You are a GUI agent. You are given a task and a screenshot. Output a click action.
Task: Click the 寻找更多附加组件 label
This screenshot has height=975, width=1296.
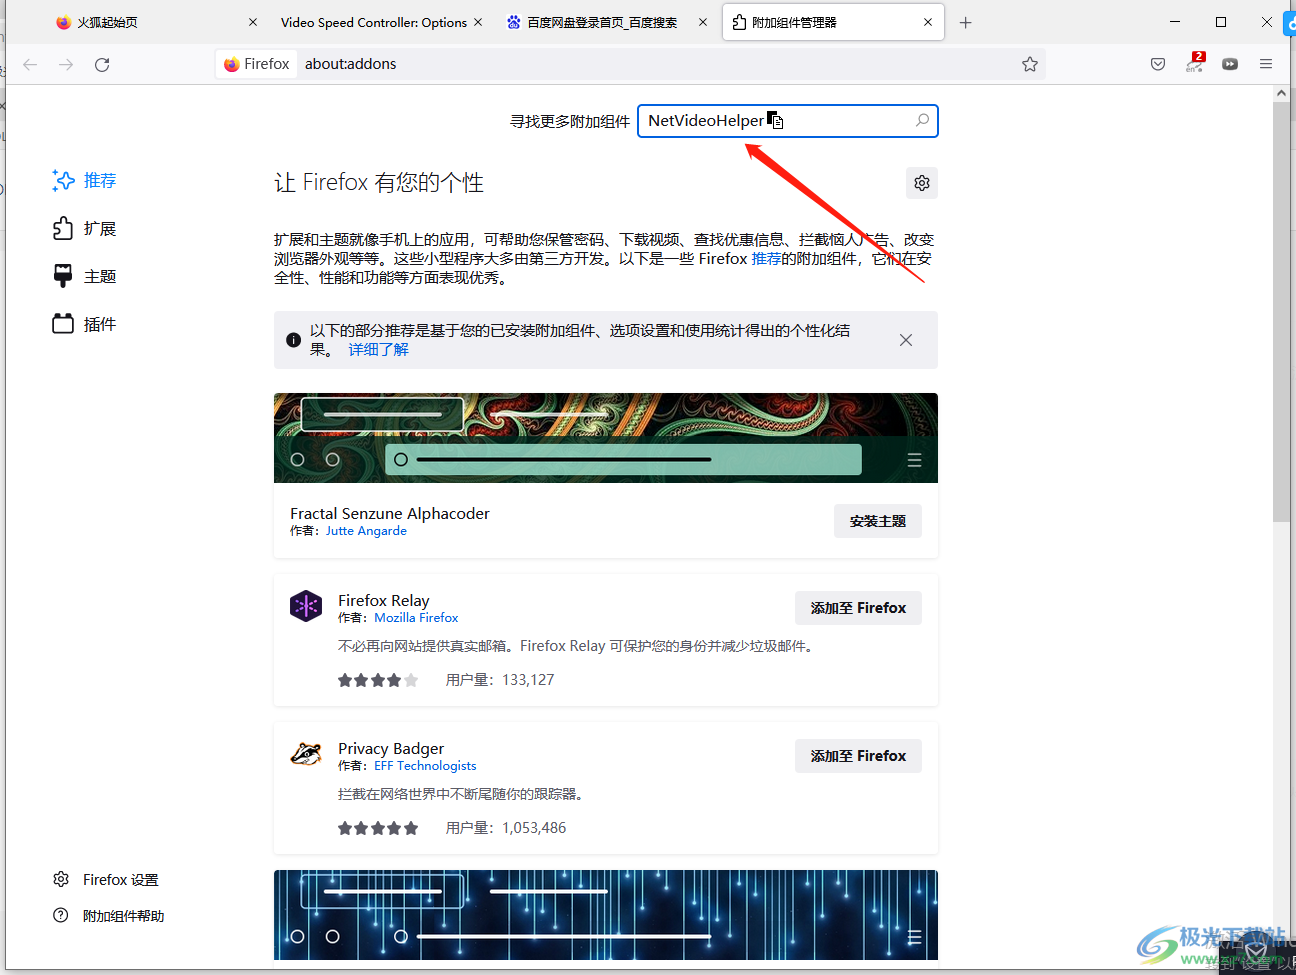(570, 121)
